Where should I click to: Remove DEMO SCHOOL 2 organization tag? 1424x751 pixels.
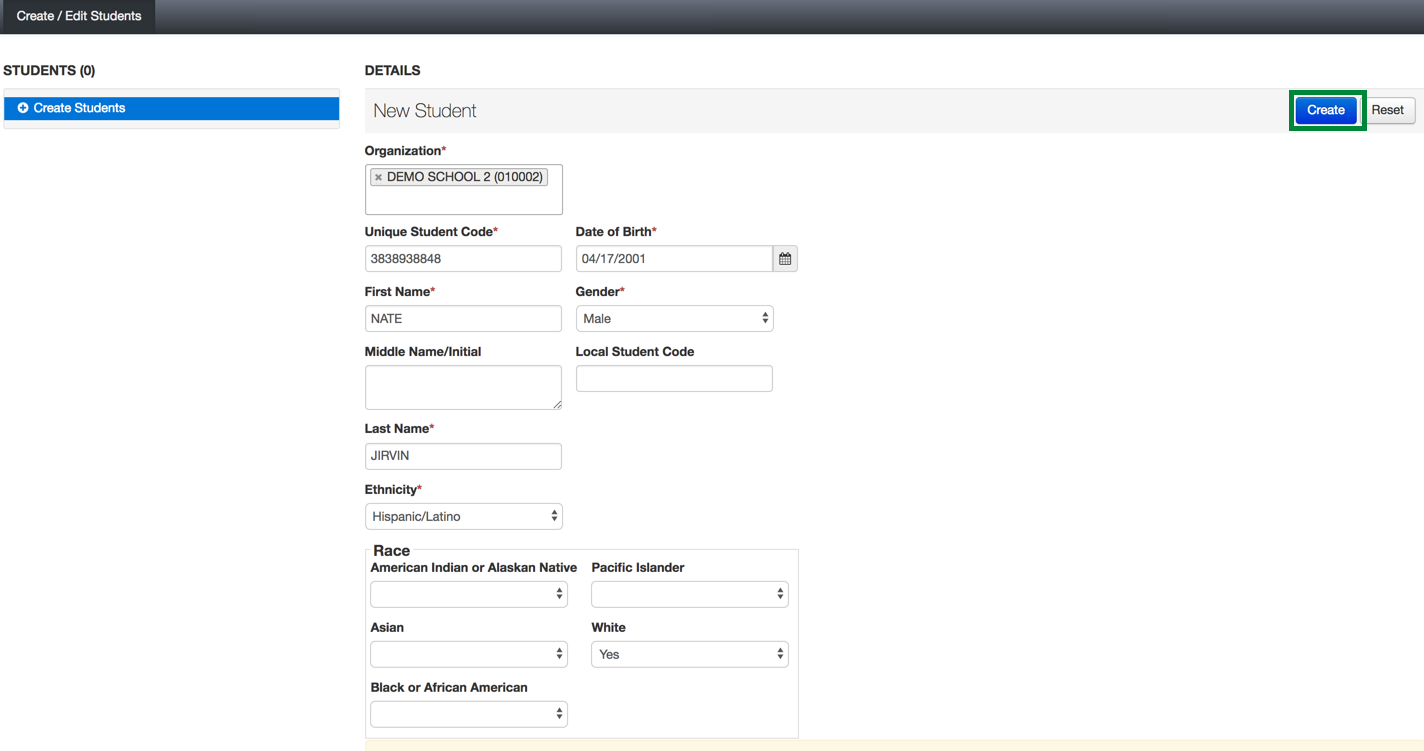point(378,177)
